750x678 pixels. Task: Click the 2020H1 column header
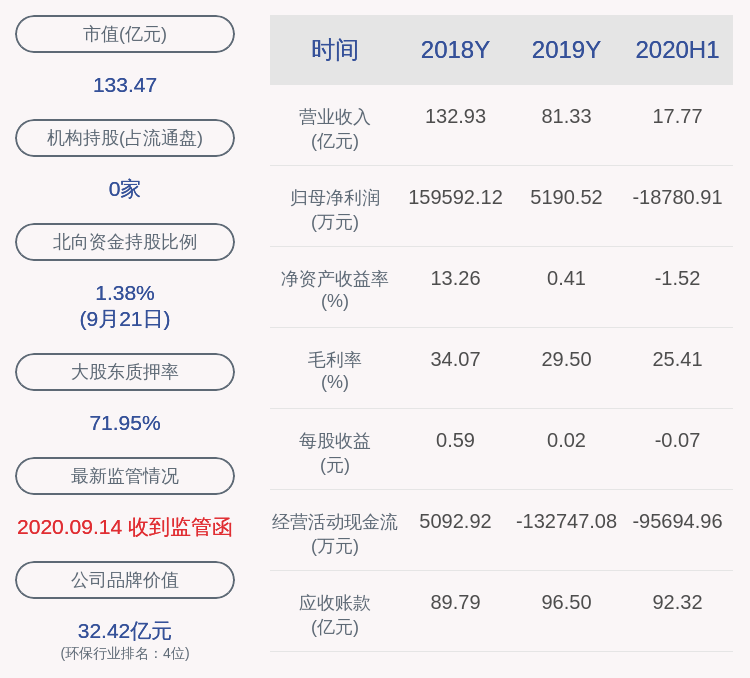[677, 50]
